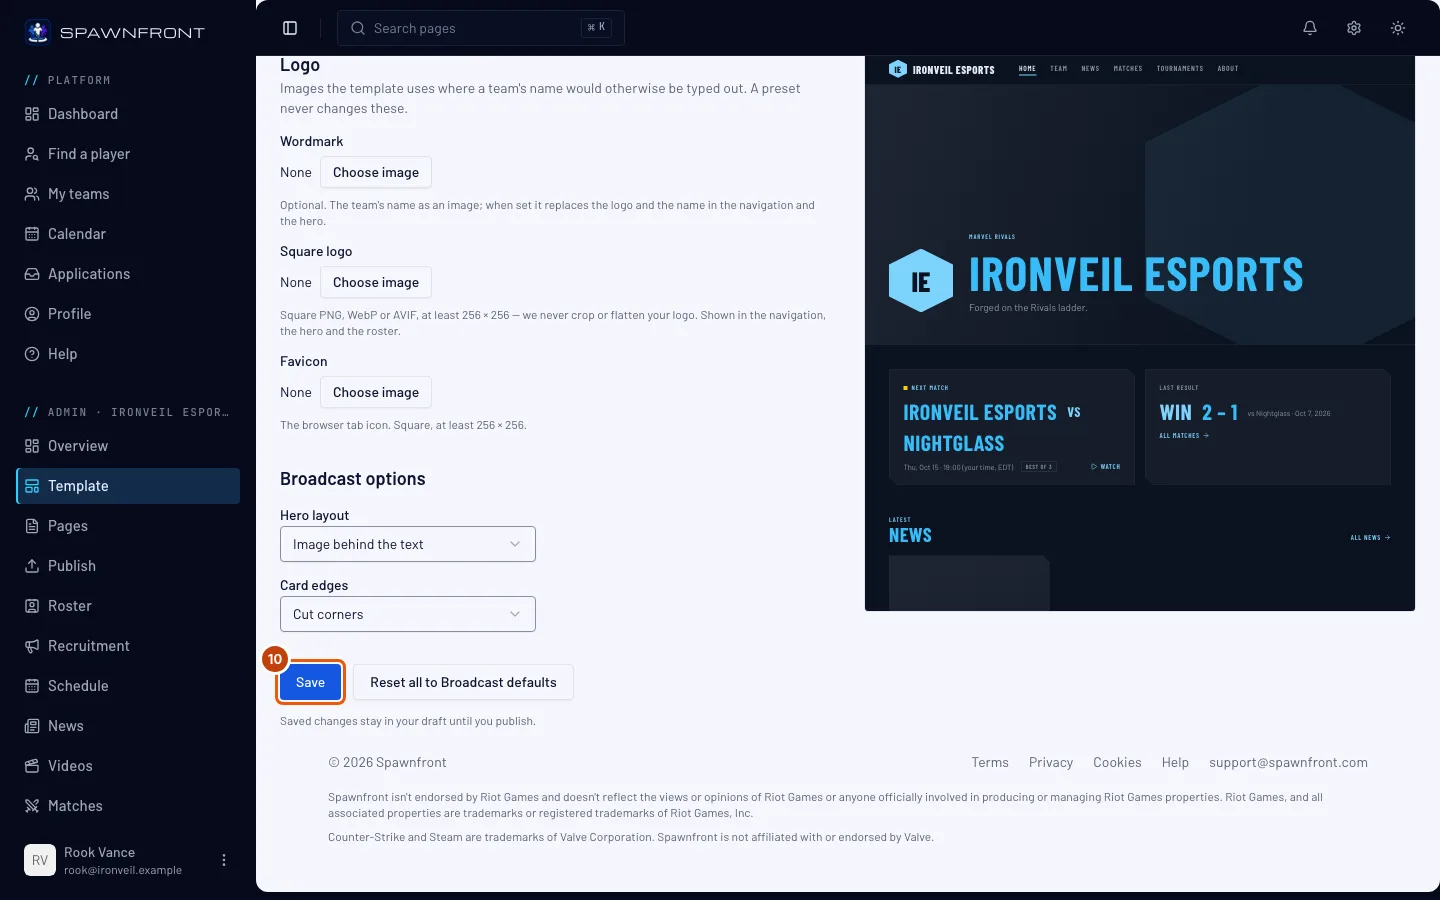Go to Dashboard in sidebar

(x=128, y=114)
